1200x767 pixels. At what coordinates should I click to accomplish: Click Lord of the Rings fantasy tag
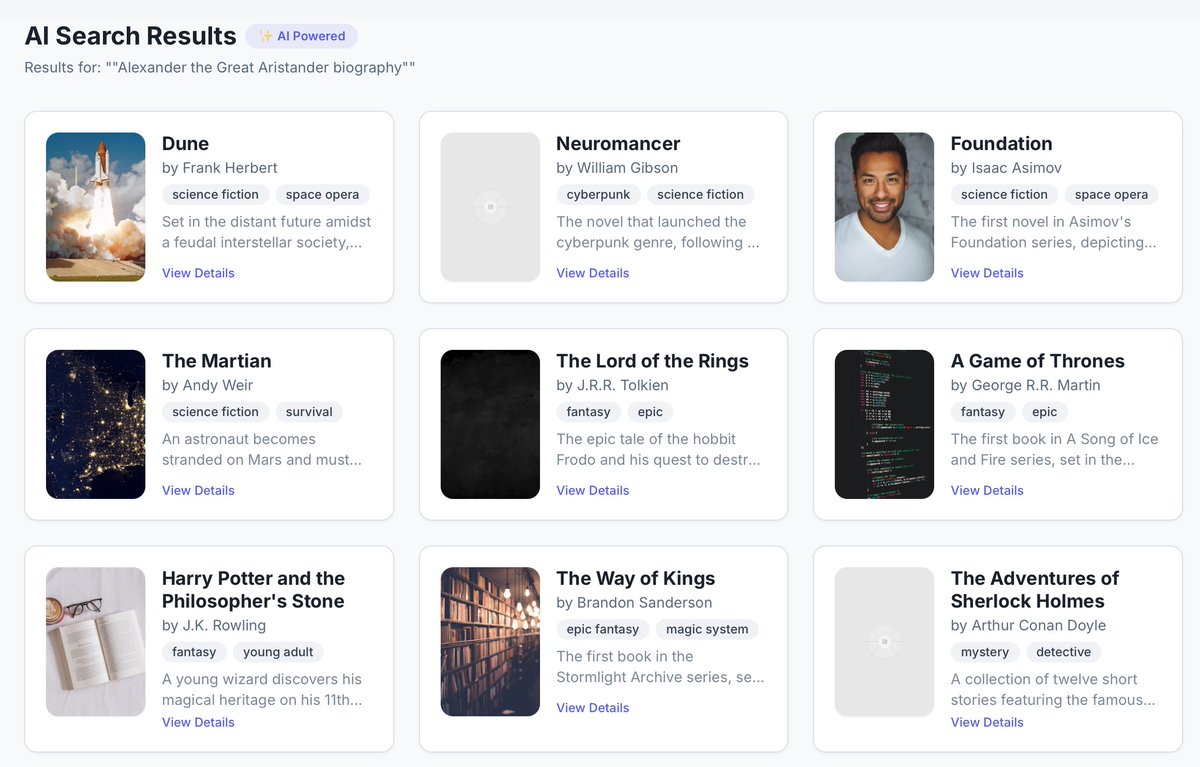(x=588, y=412)
